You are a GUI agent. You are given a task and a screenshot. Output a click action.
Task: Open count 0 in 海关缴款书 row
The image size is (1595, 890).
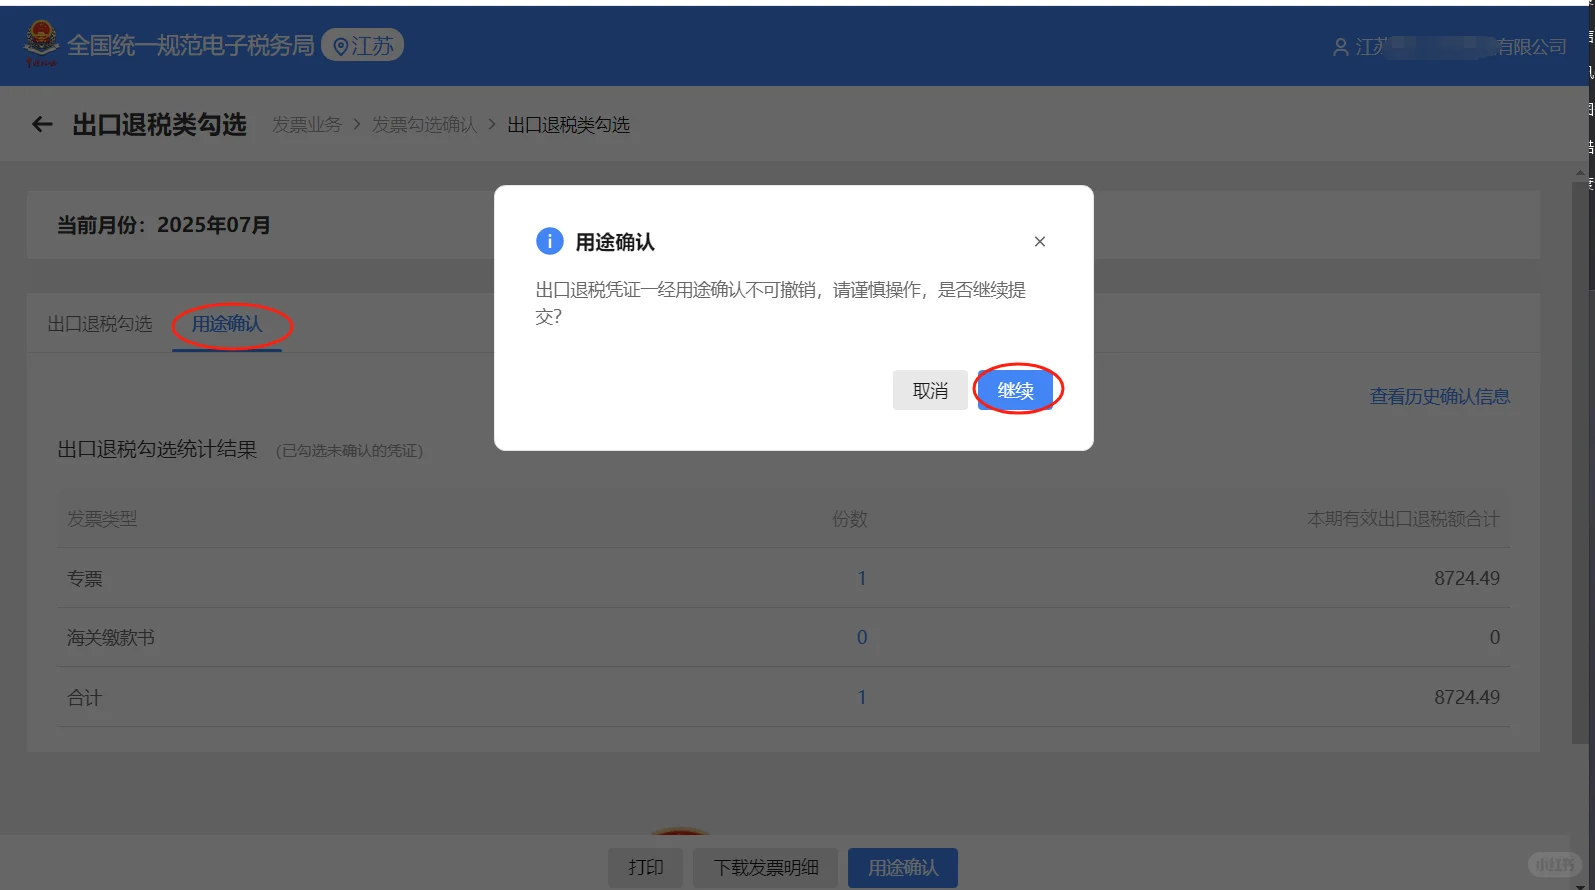[x=862, y=637]
